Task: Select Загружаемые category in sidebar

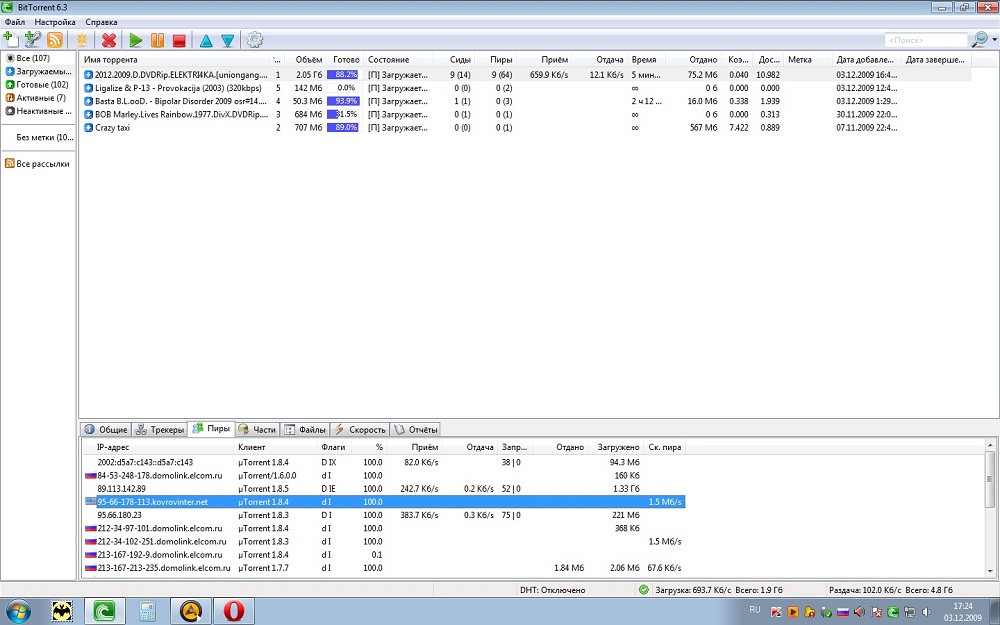Action: (x=38, y=71)
